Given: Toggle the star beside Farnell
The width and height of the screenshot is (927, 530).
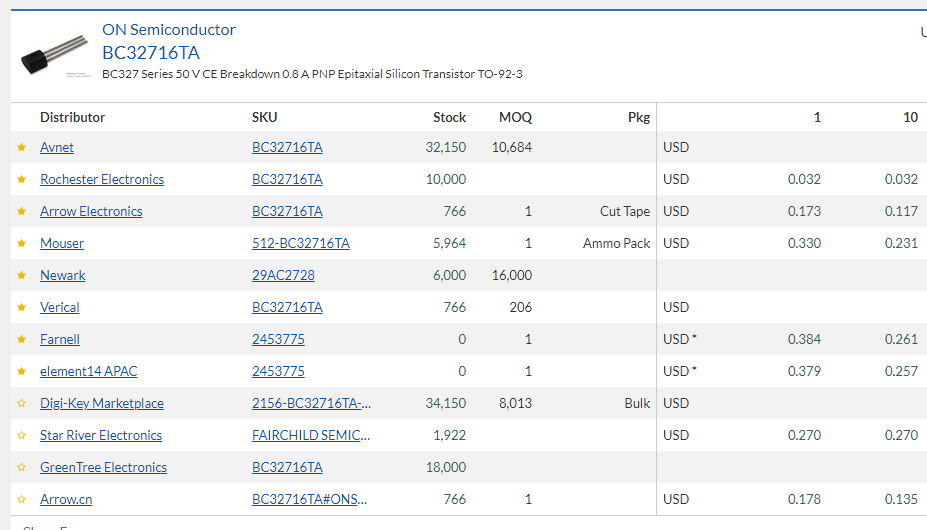Looking at the screenshot, I should (22, 339).
